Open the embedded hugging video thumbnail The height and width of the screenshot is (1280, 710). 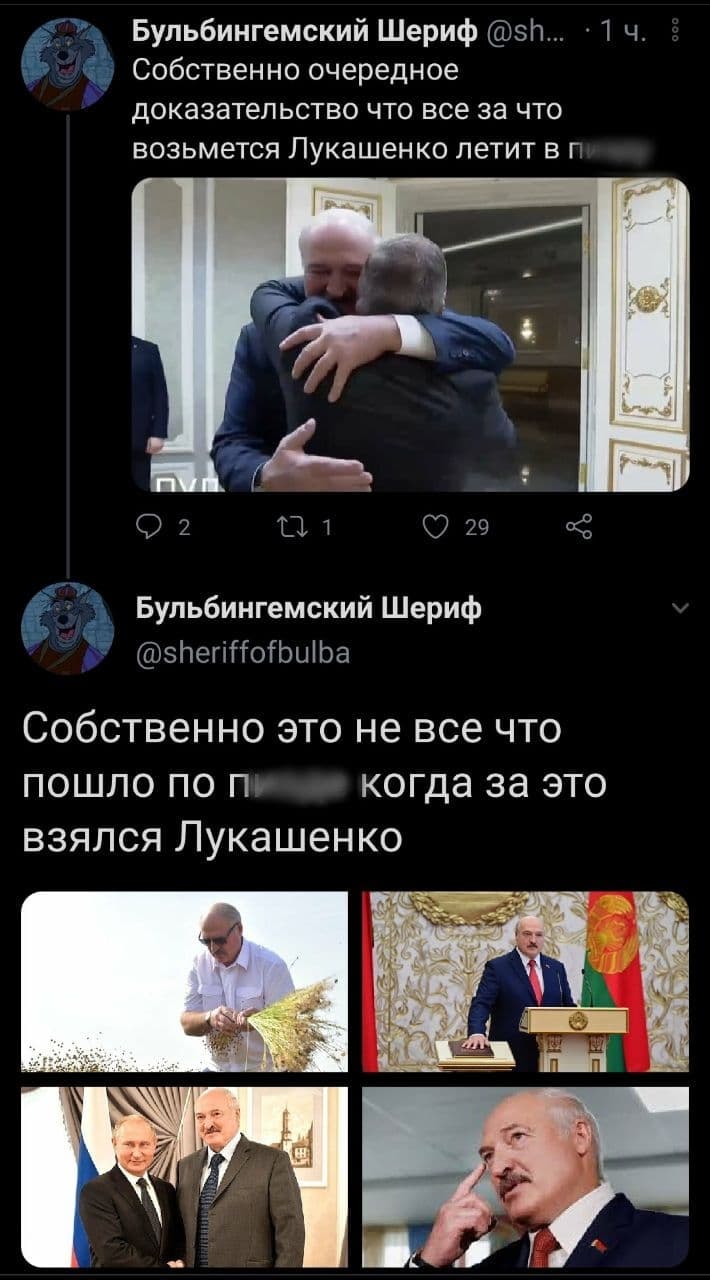(410, 335)
